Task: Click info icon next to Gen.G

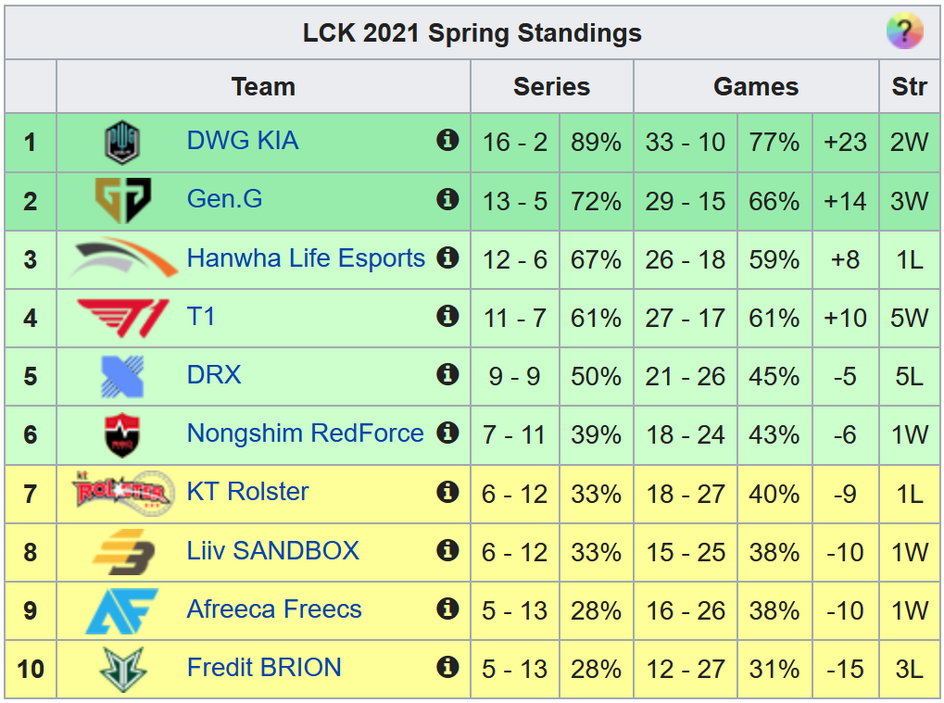Action: tap(447, 199)
